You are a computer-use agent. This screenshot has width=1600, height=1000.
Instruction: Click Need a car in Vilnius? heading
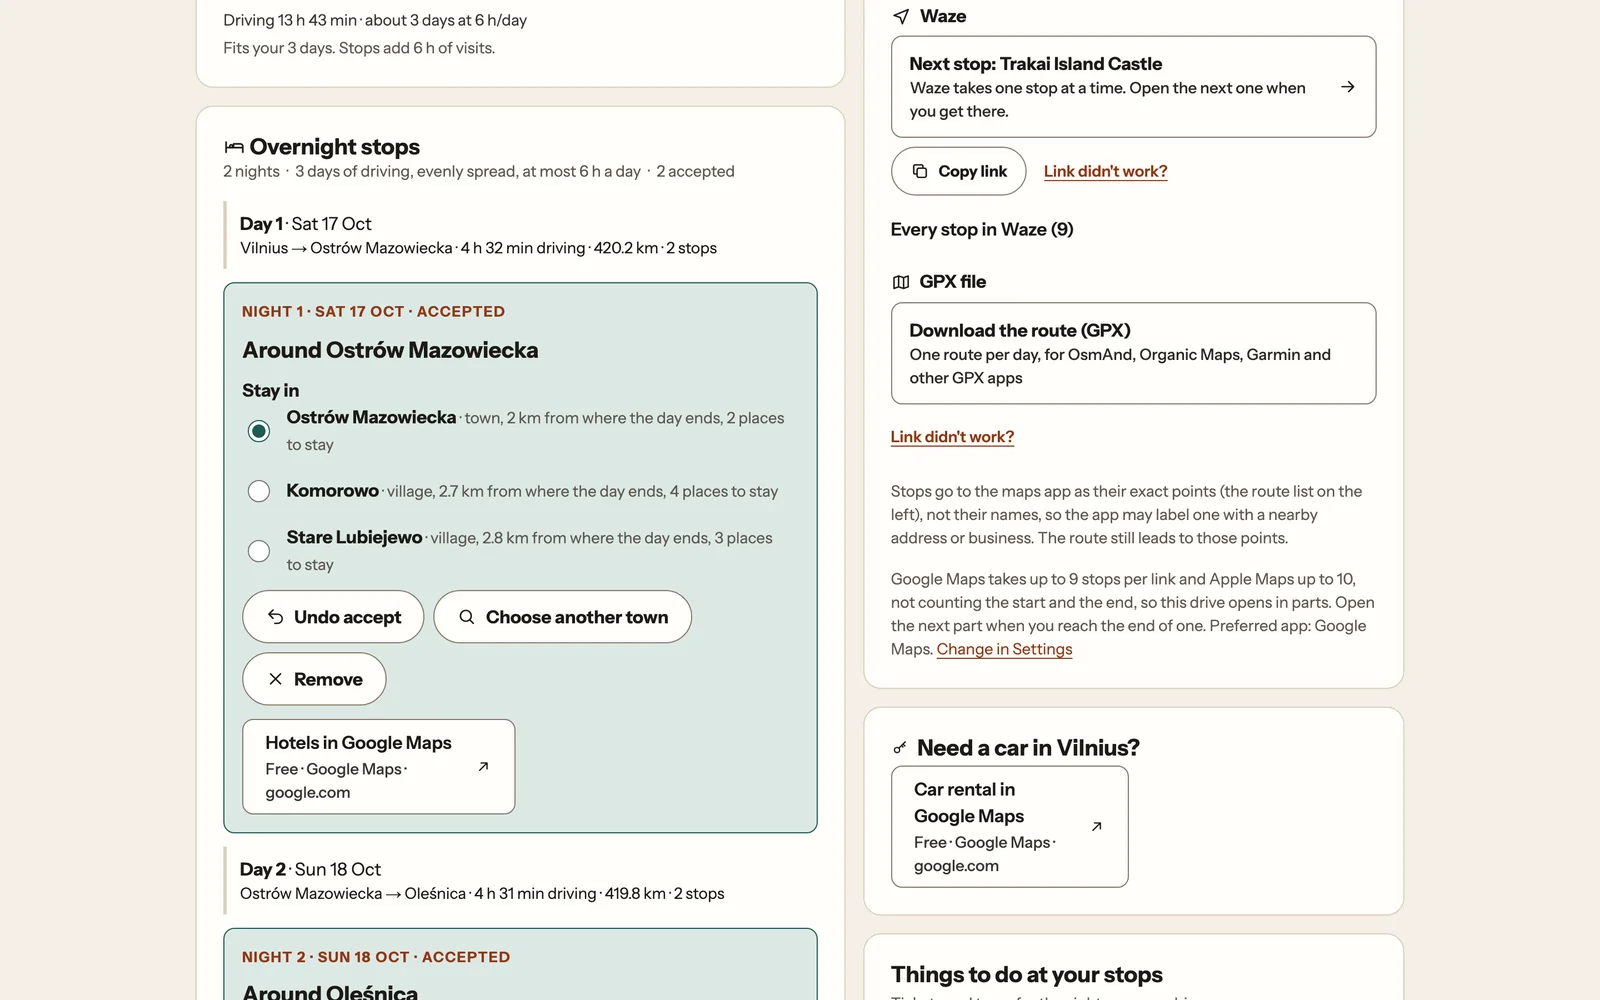click(x=1028, y=748)
